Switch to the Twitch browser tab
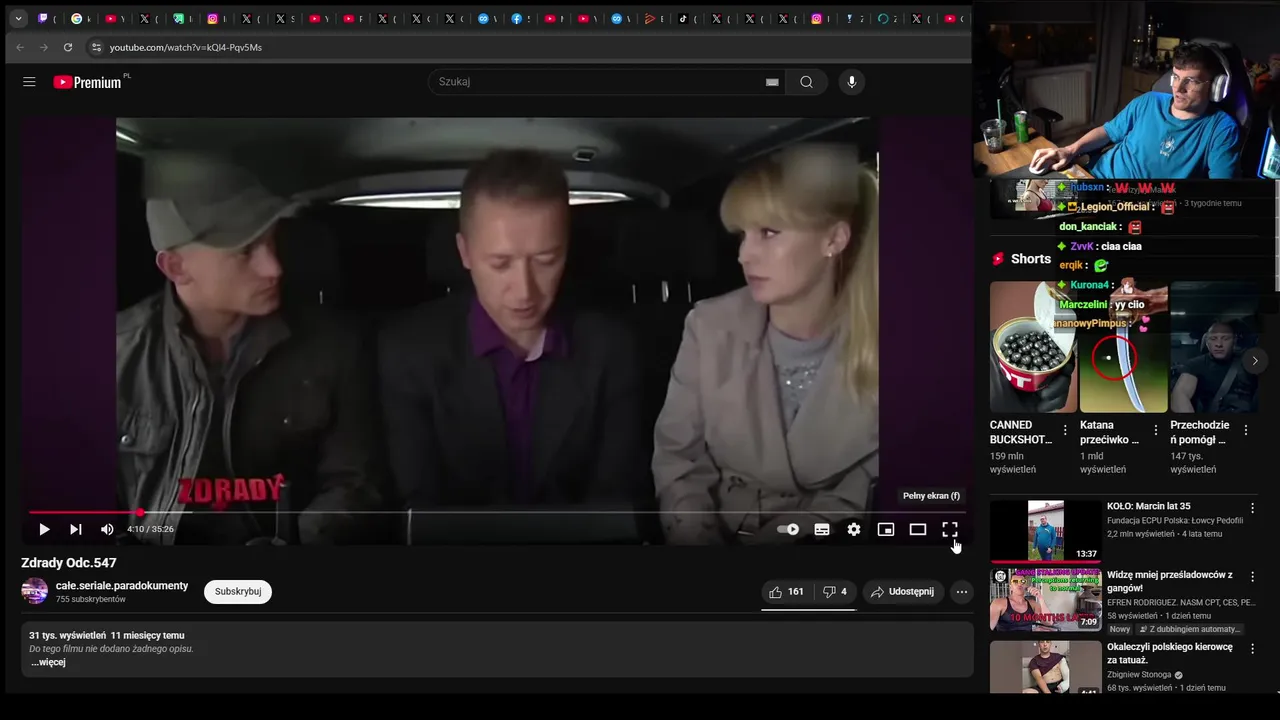The image size is (1280, 720). pyautogui.click(x=43, y=18)
